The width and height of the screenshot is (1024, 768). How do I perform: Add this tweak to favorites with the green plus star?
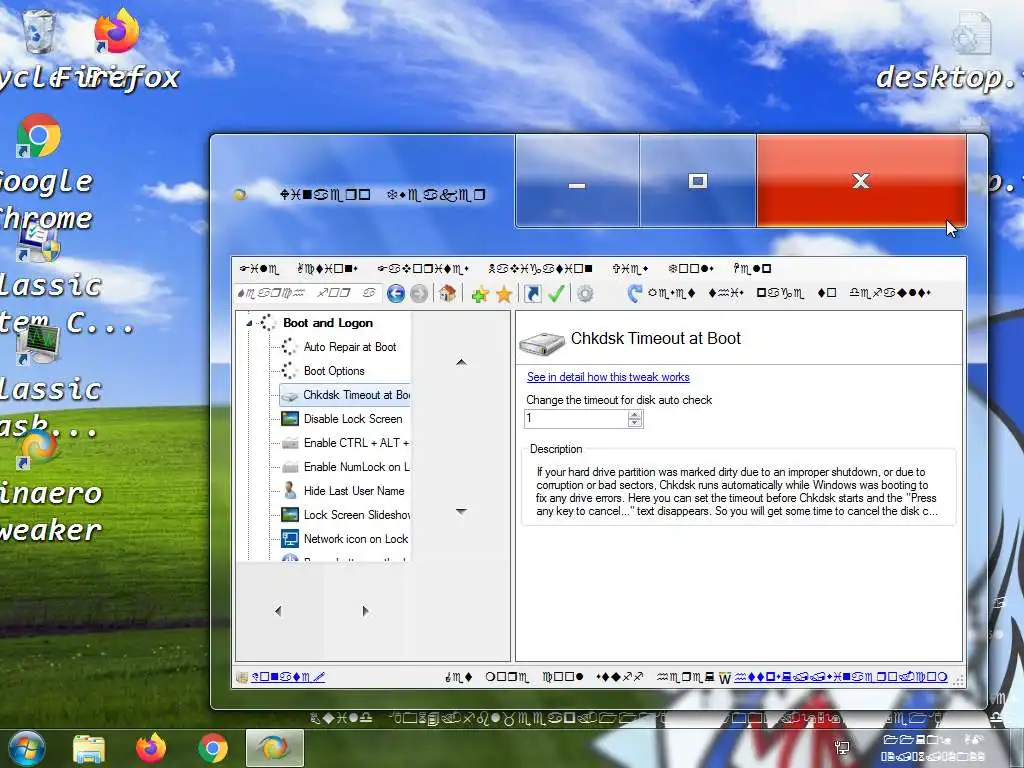click(480, 295)
